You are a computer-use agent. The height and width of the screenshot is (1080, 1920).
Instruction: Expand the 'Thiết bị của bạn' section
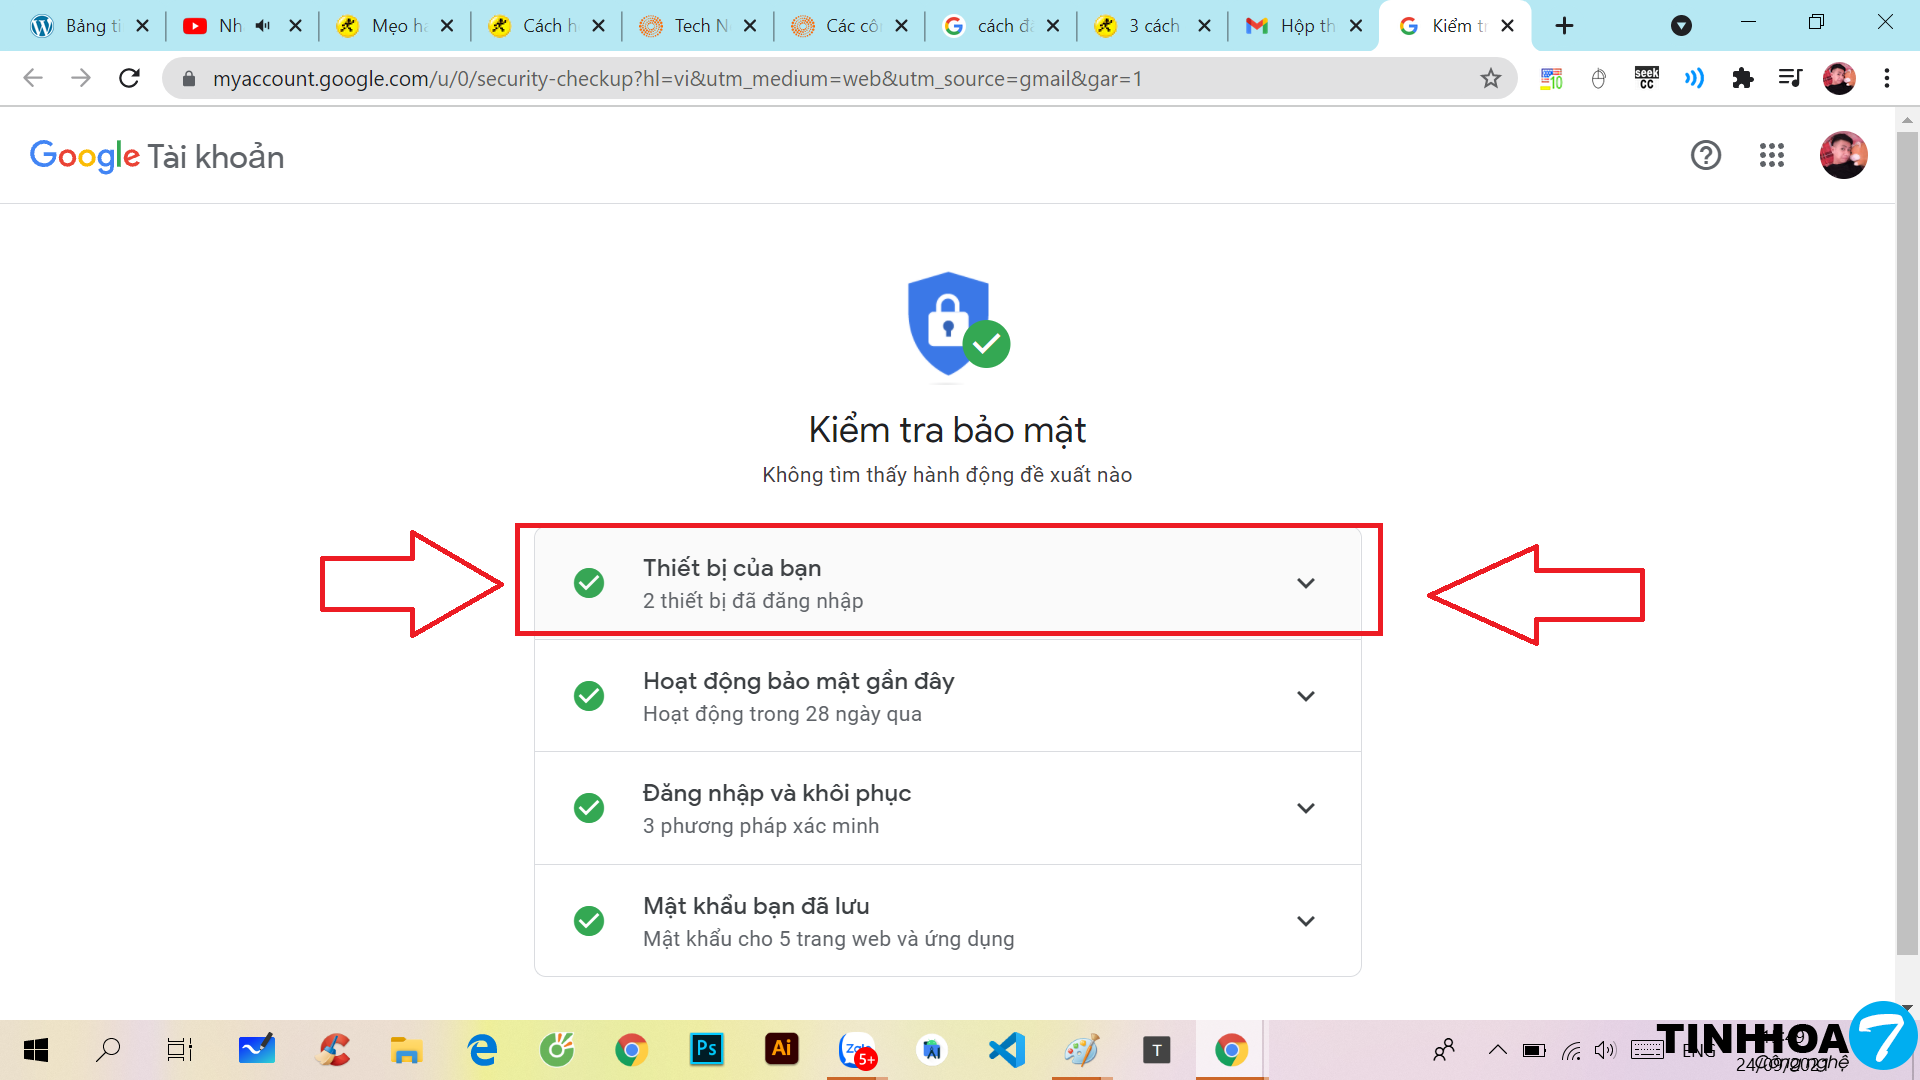tap(1305, 583)
